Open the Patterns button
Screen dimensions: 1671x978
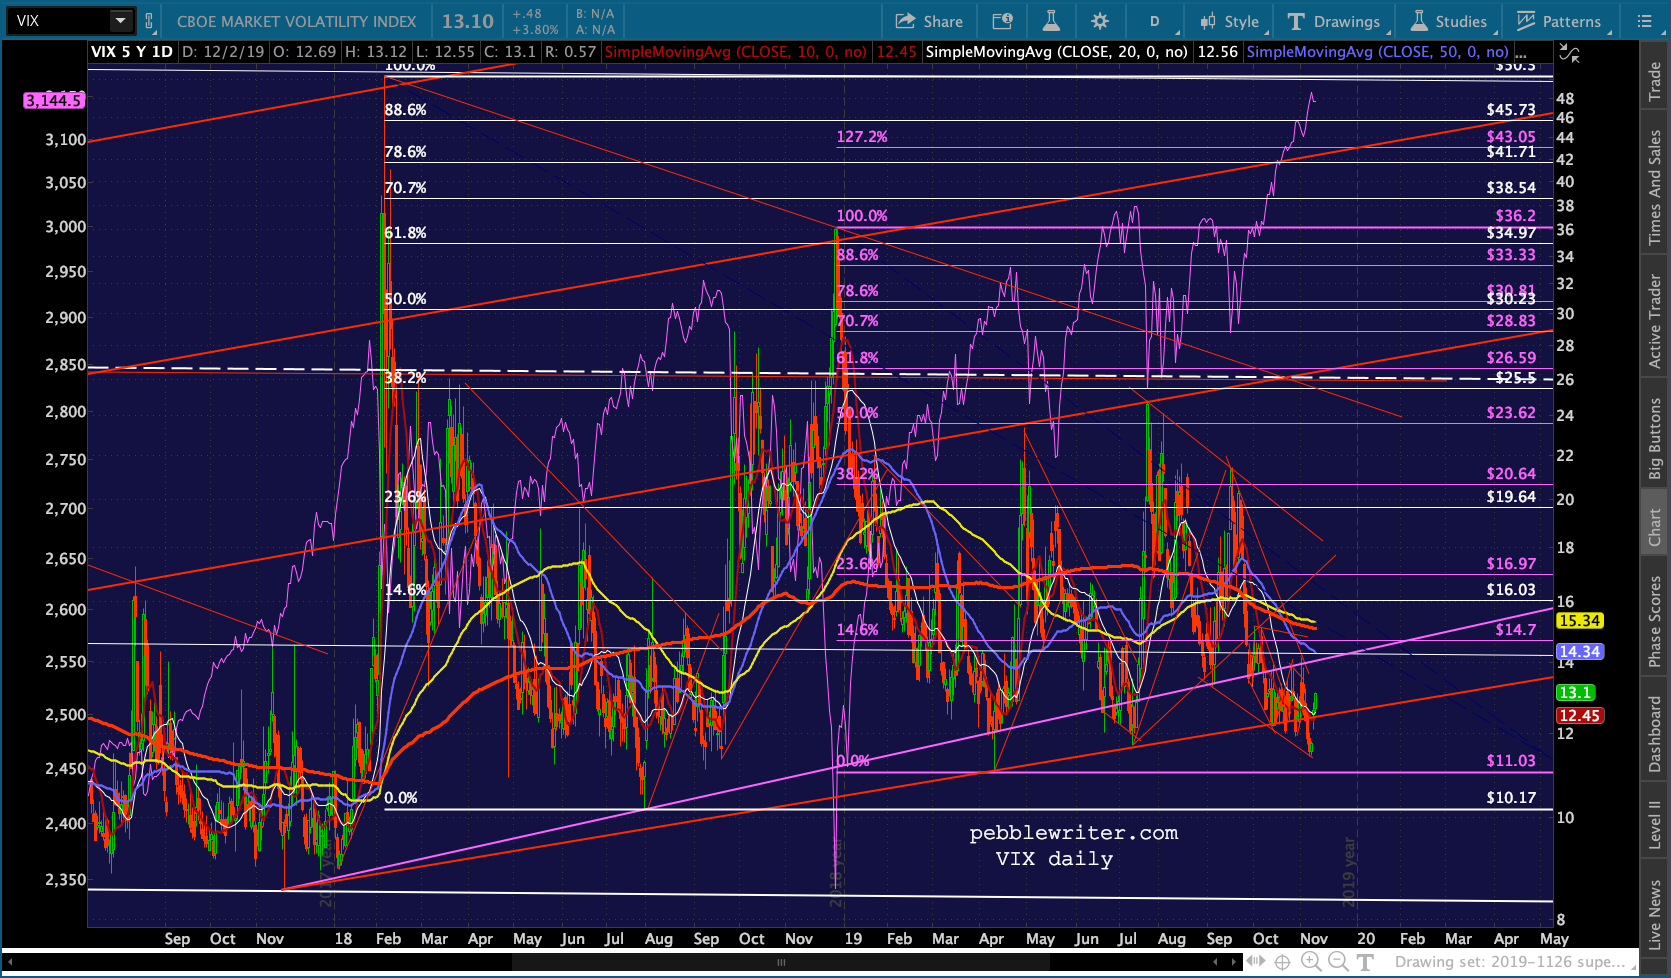[1559, 21]
